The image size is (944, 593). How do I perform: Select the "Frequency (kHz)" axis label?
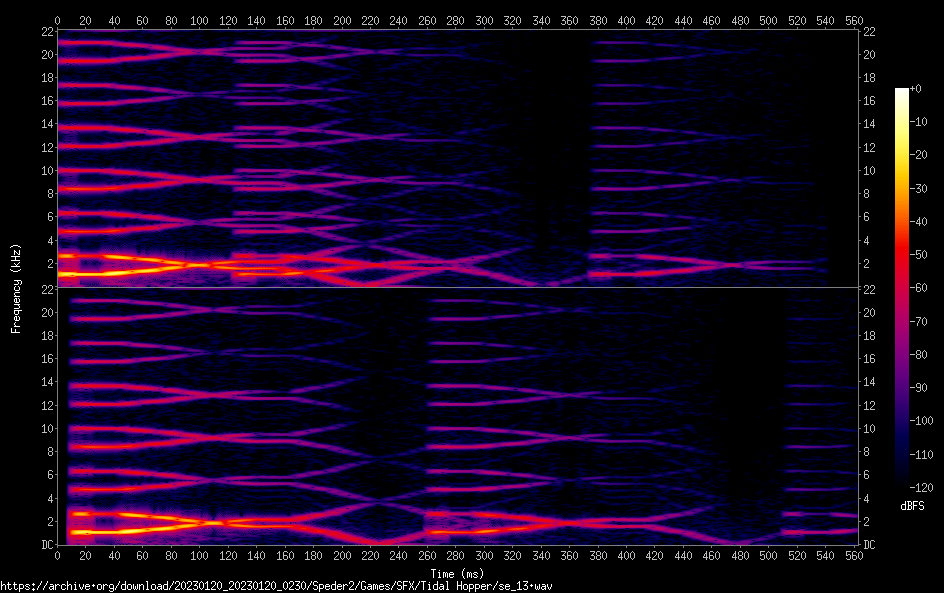(x=16, y=288)
